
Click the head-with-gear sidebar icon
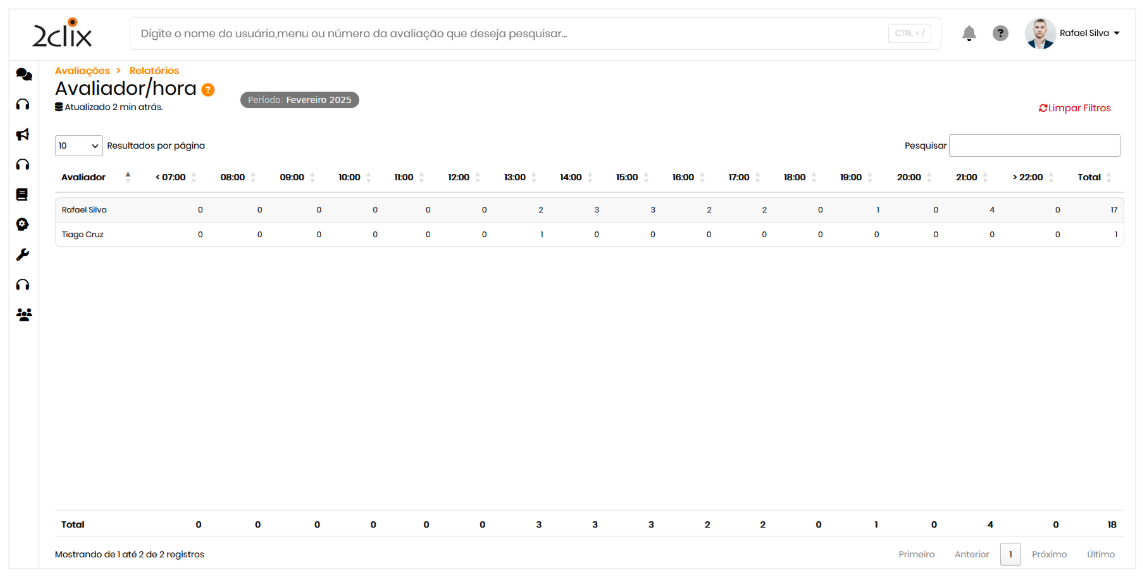23,224
